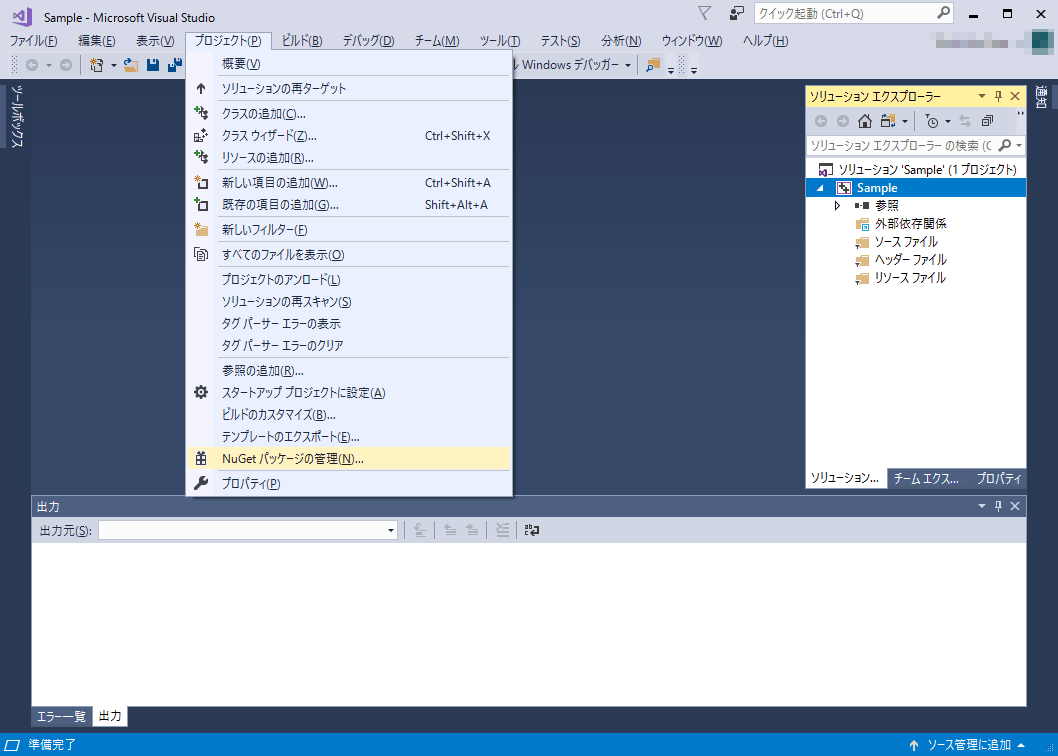Choose プロパティ in the Project menu
The width and height of the screenshot is (1058, 756).
pos(348,484)
